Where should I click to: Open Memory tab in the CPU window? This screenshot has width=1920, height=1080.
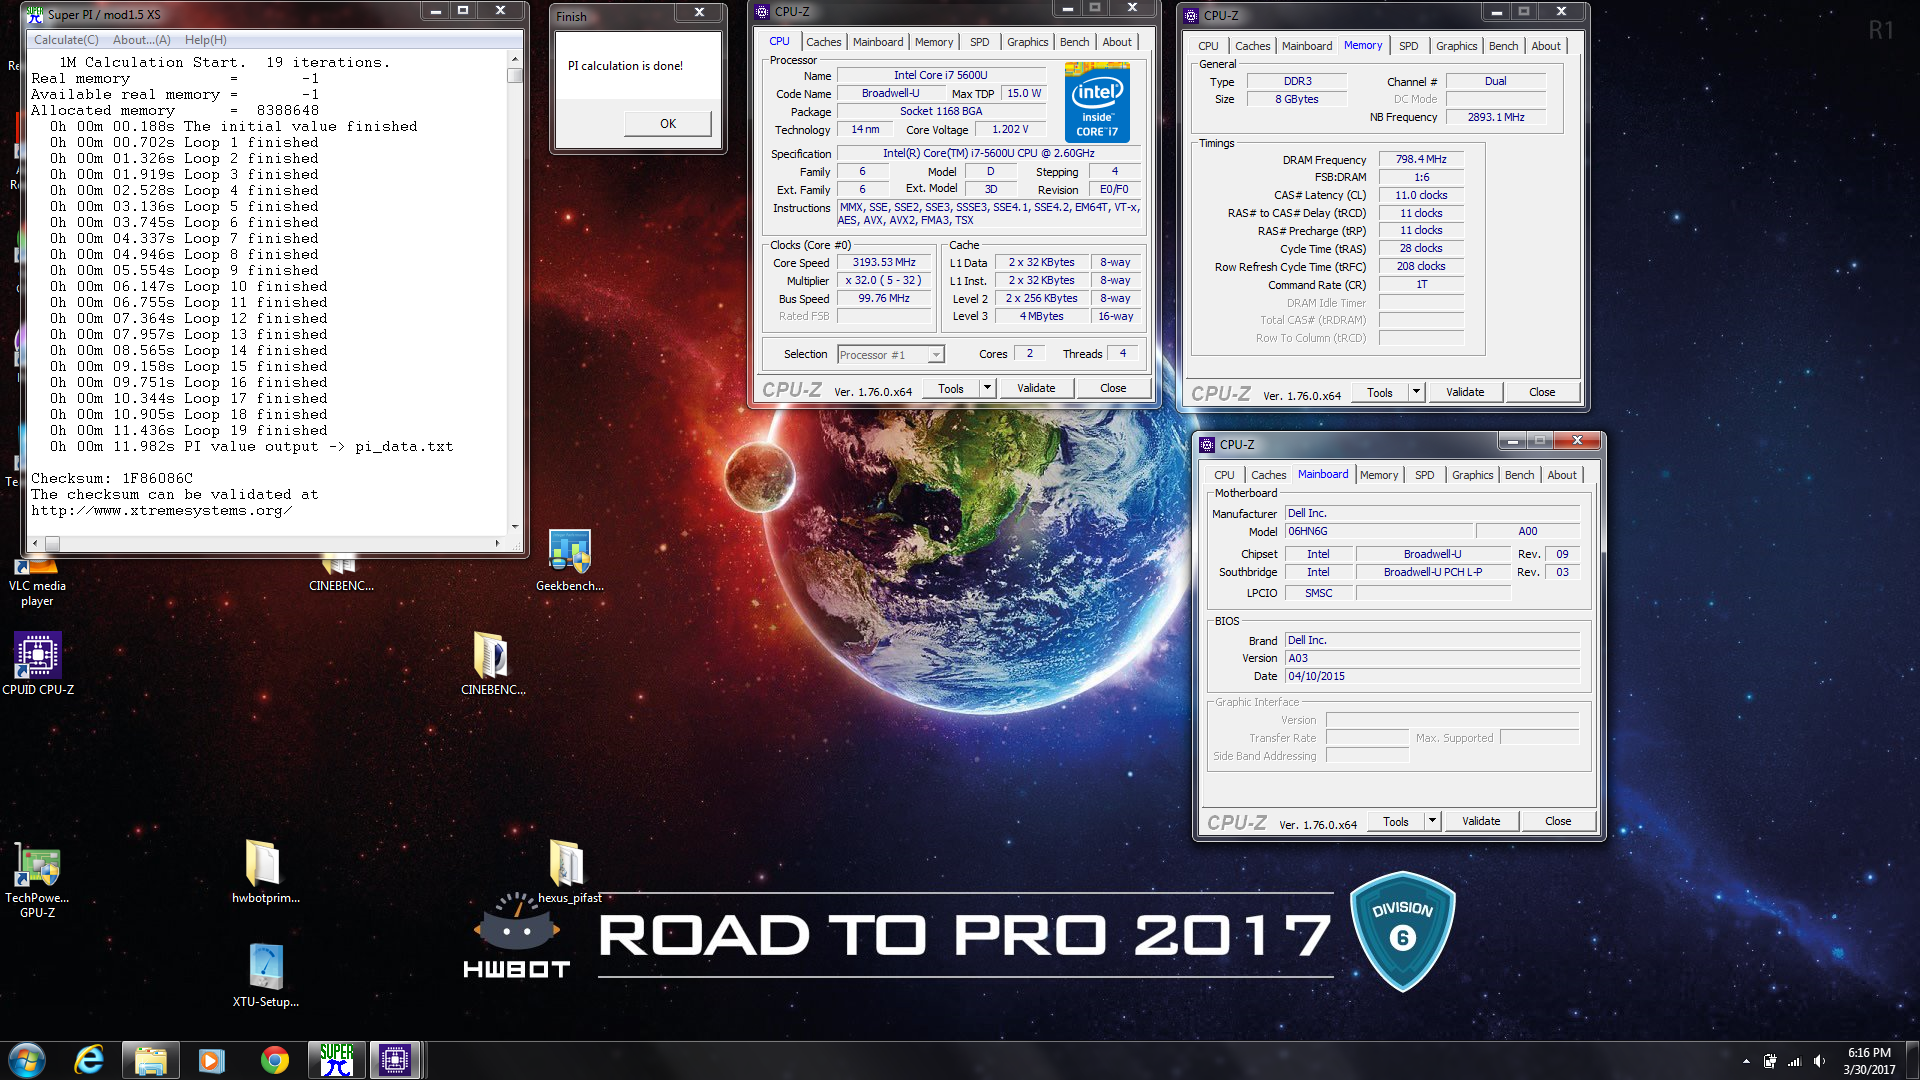coord(934,42)
